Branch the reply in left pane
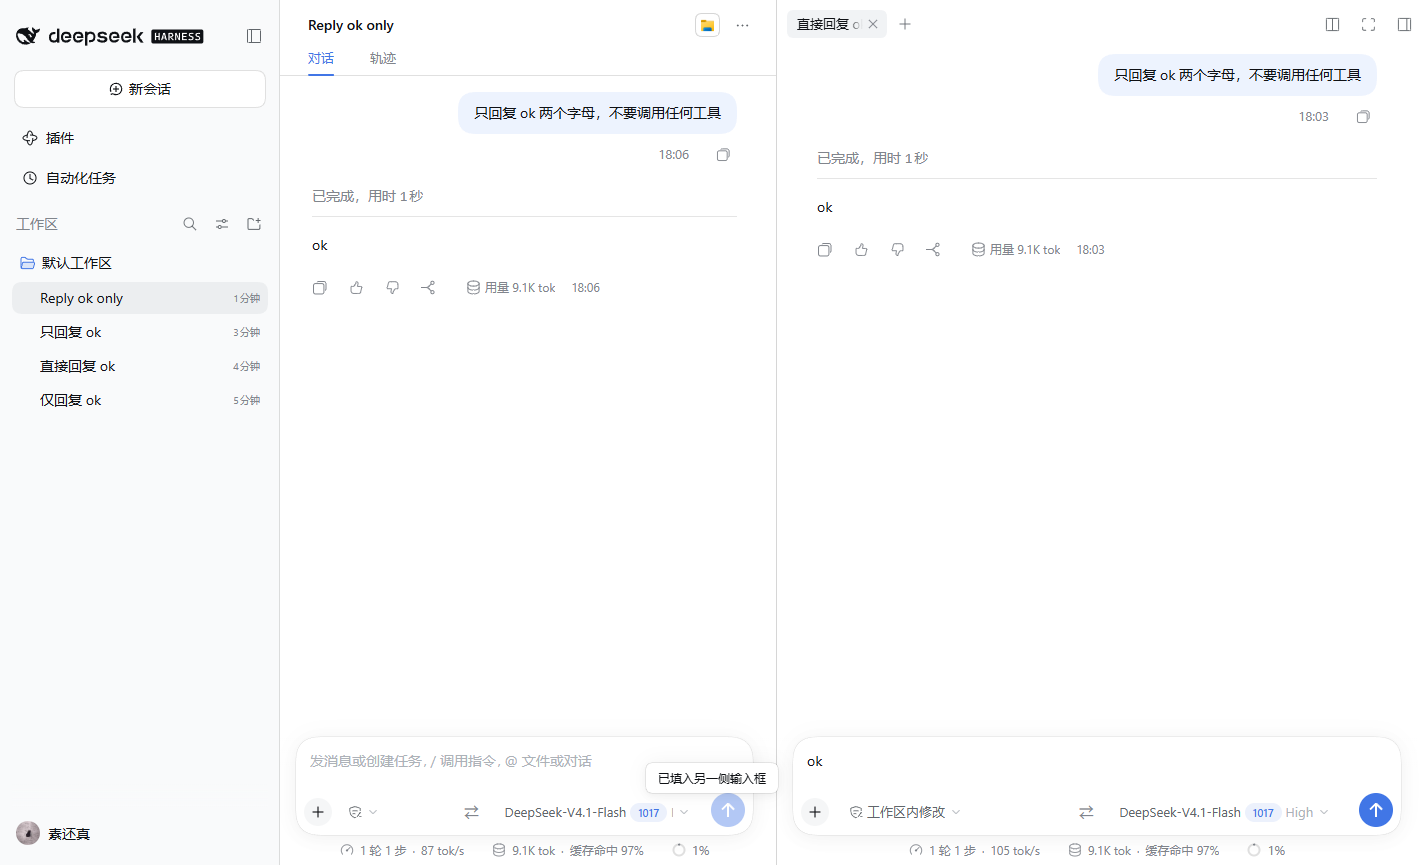The height and width of the screenshot is (865, 1424). [428, 288]
